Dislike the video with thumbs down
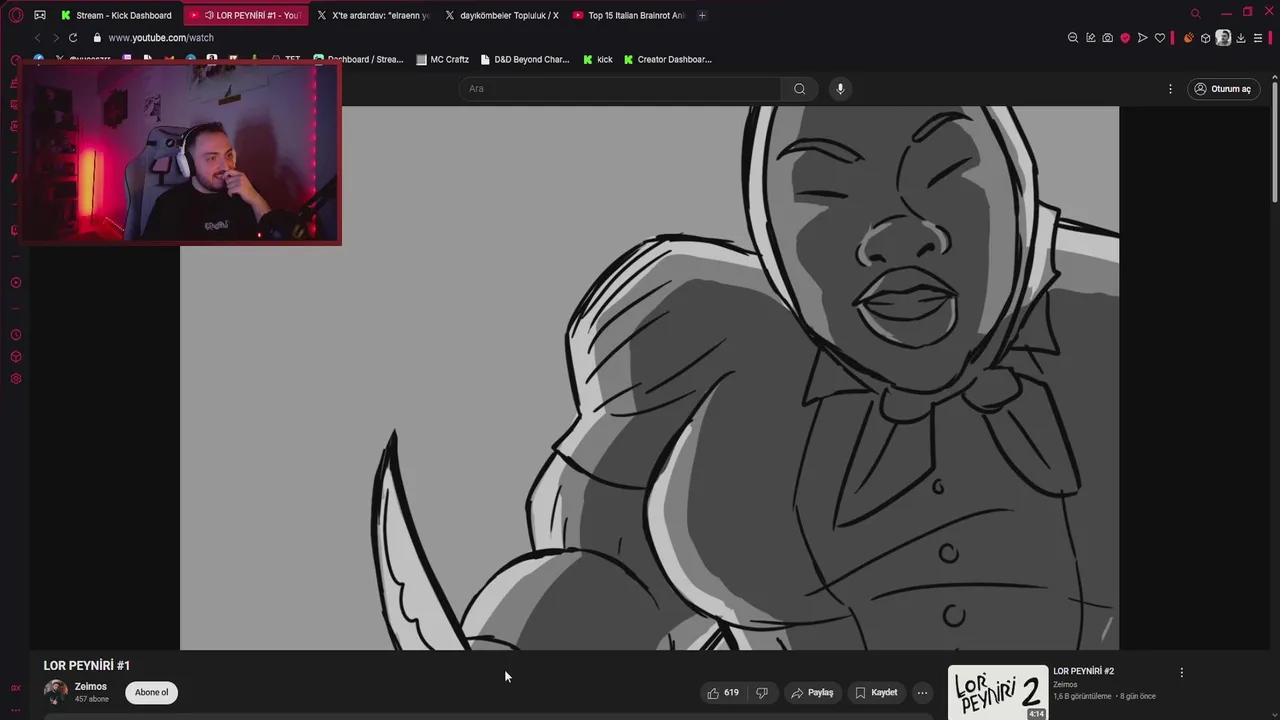 click(x=762, y=693)
